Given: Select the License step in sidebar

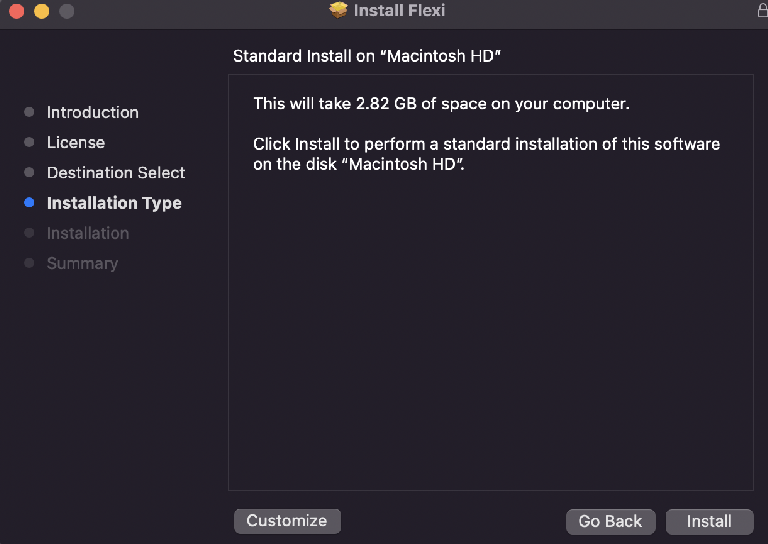Looking at the screenshot, I should click(x=75, y=142).
